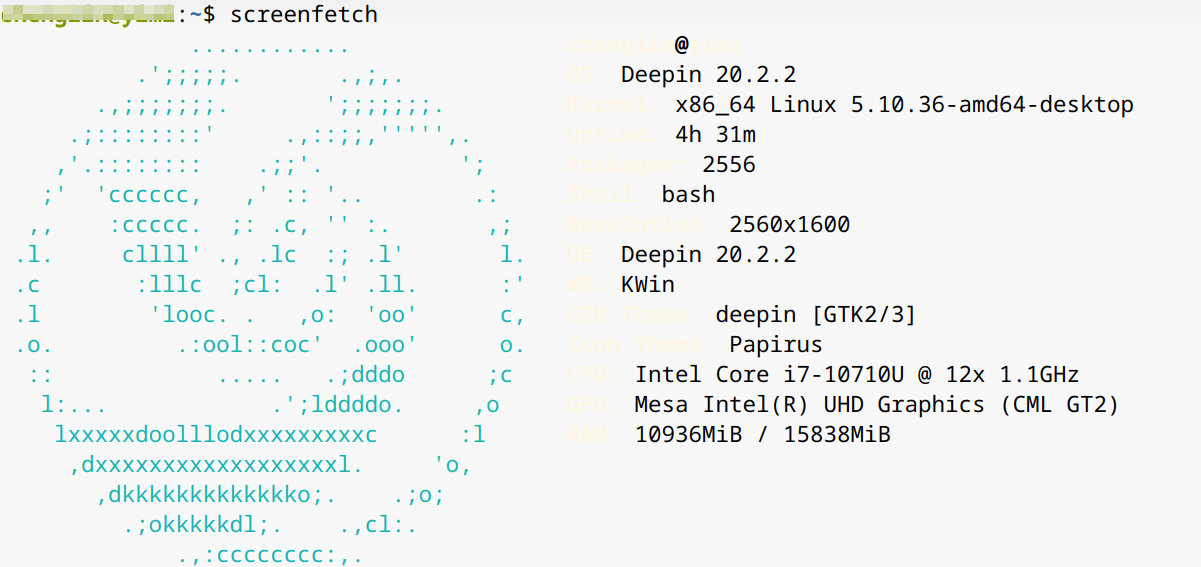
Task: Click the window manager value KWin
Action: click(647, 285)
